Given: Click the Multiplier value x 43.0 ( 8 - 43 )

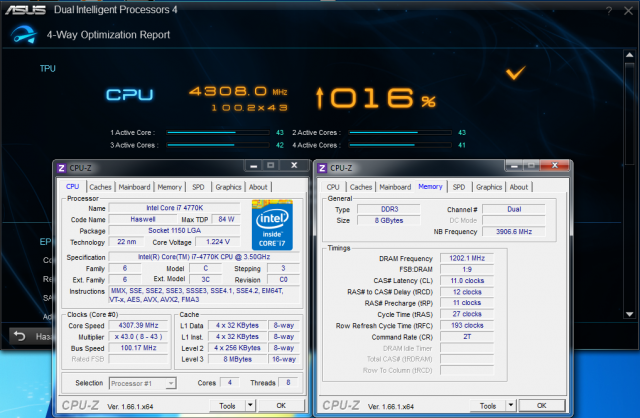Looking at the screenshot, I should click(138, 337).
